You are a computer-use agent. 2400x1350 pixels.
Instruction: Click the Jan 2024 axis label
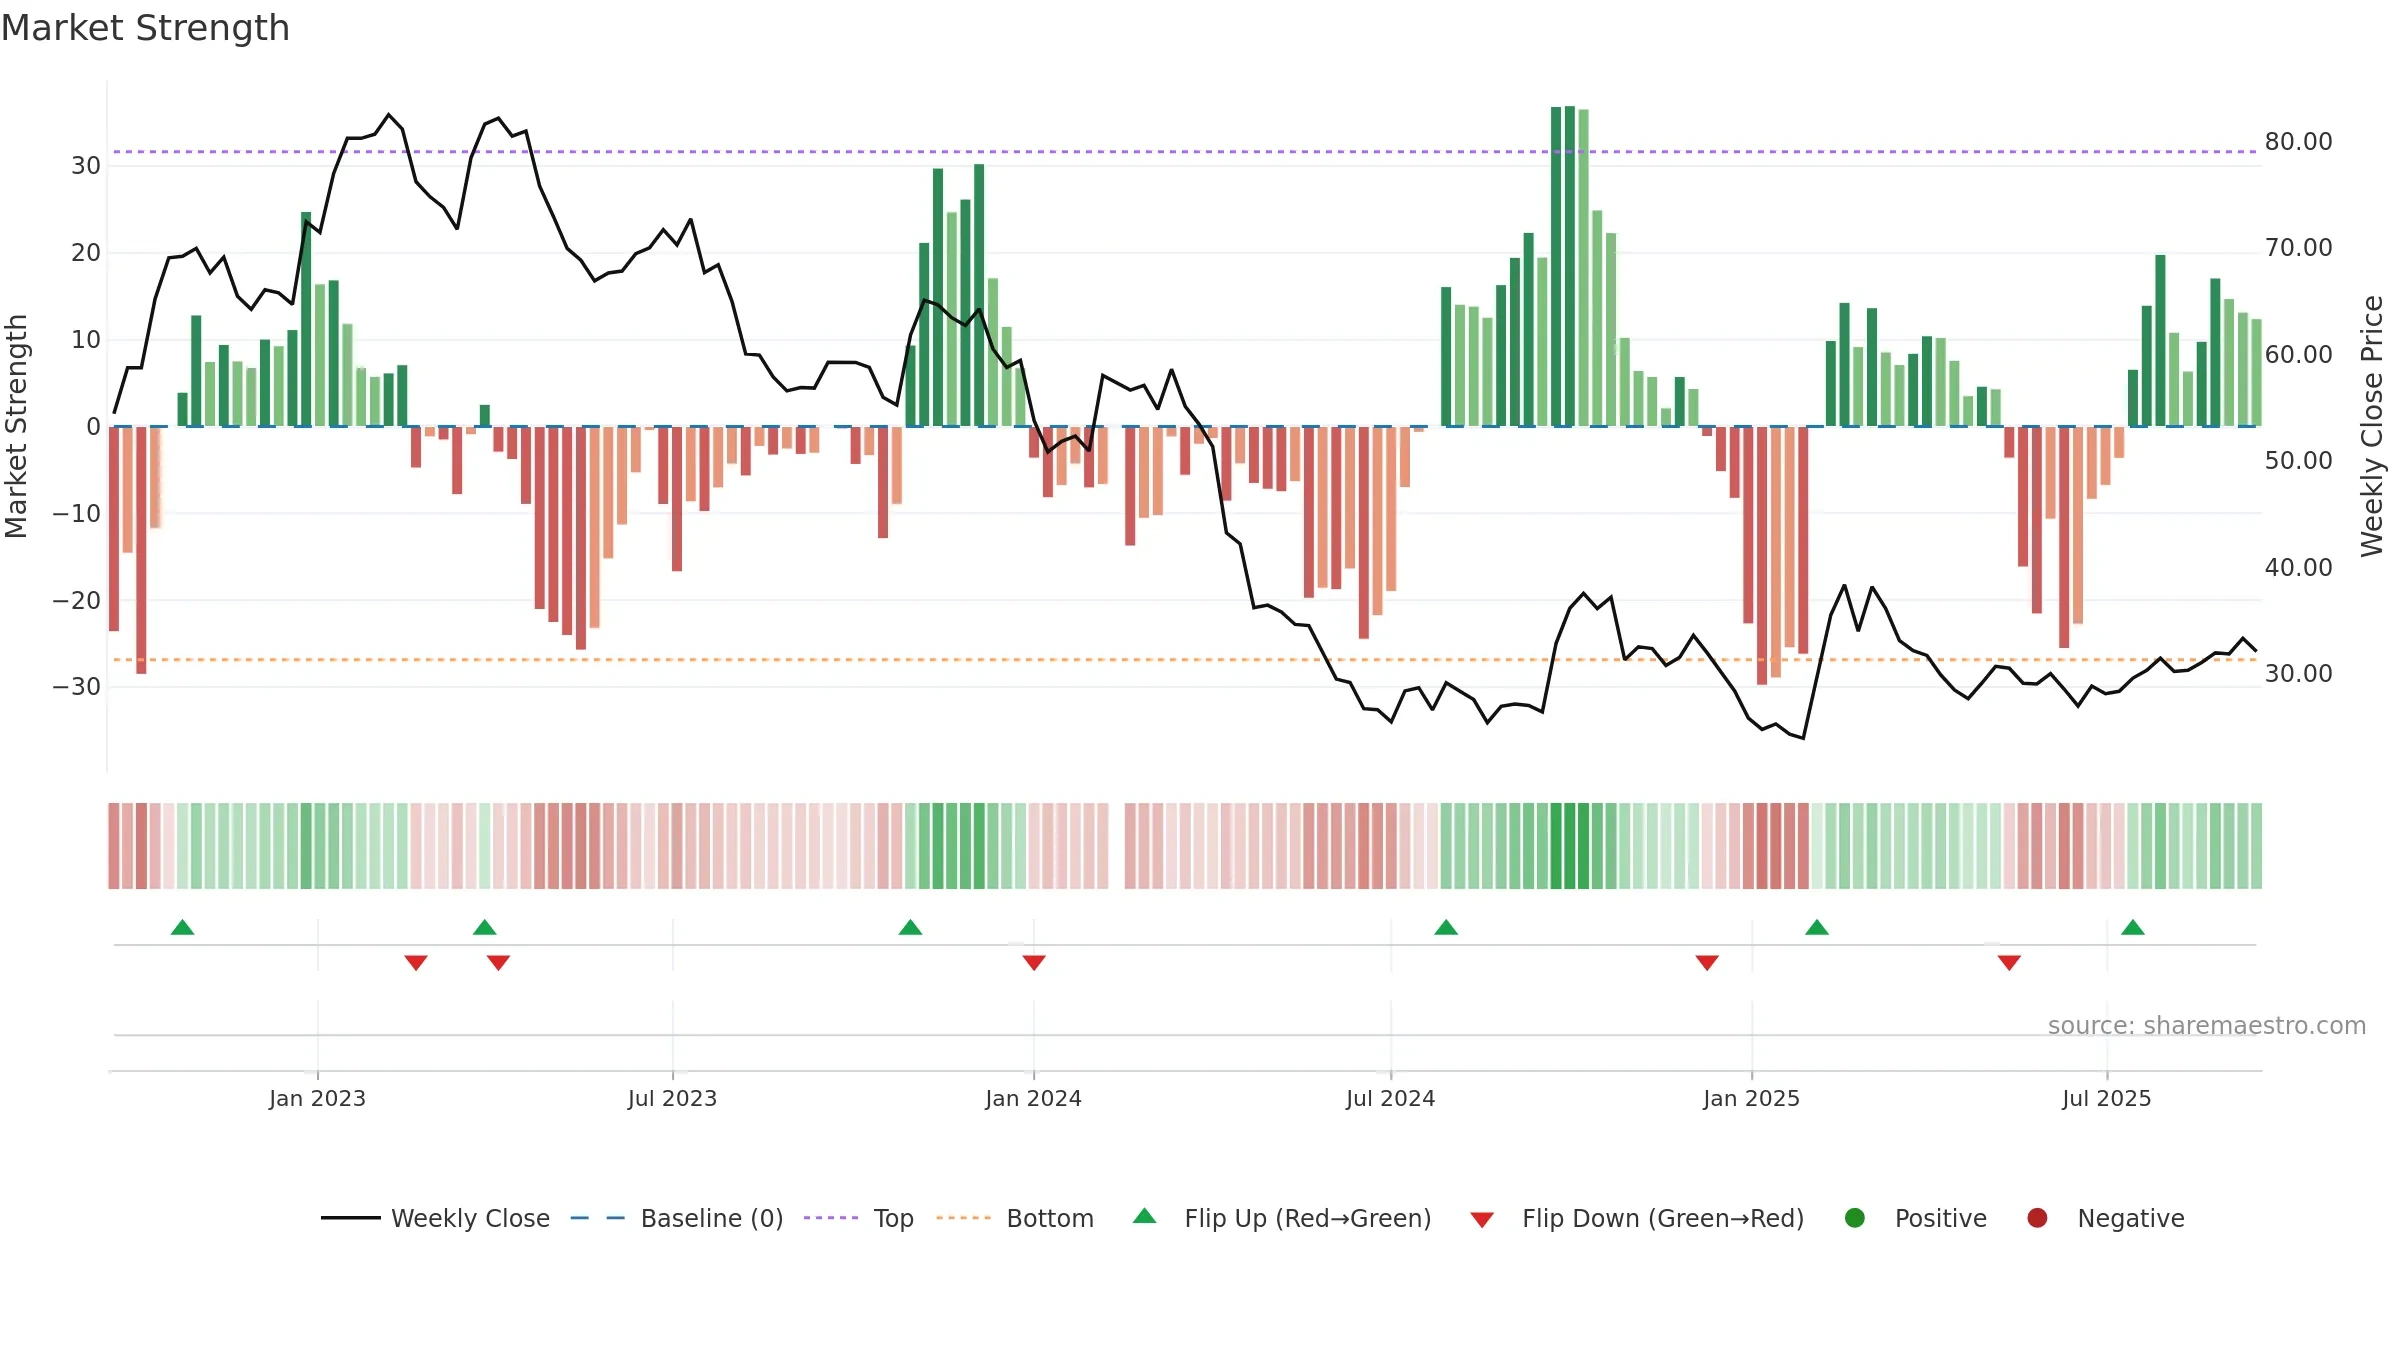pos(1033,1098)
